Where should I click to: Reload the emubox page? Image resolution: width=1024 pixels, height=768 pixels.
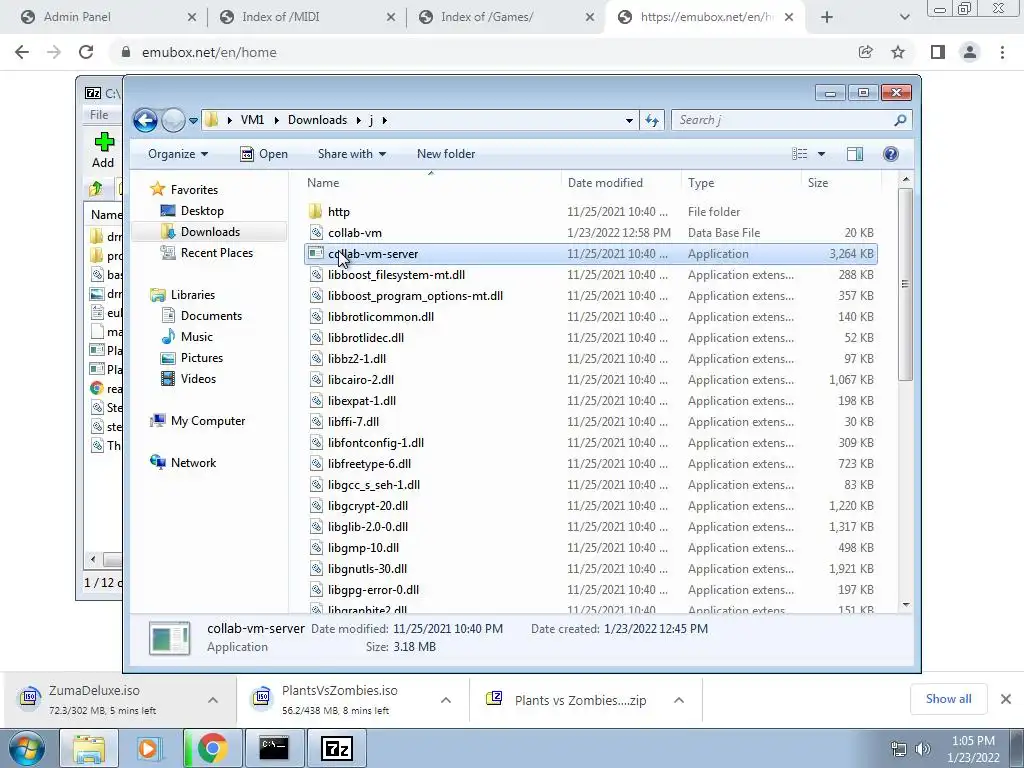[86, 52]
